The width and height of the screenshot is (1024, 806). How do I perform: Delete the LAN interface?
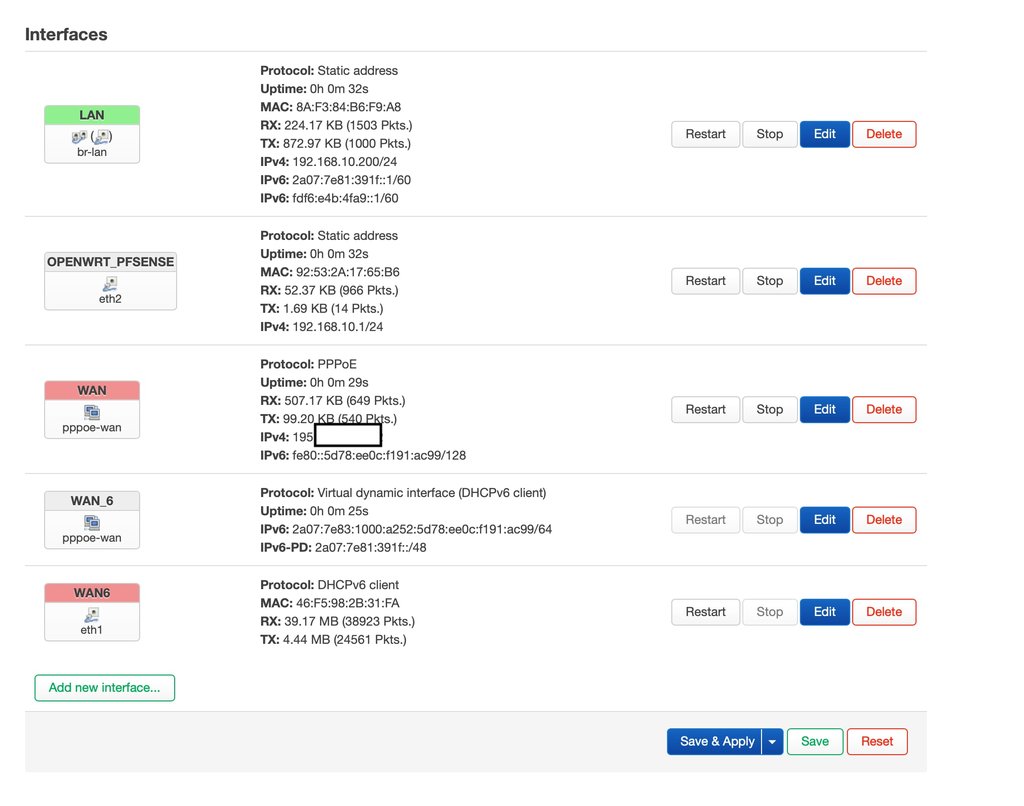coord(884,134)
